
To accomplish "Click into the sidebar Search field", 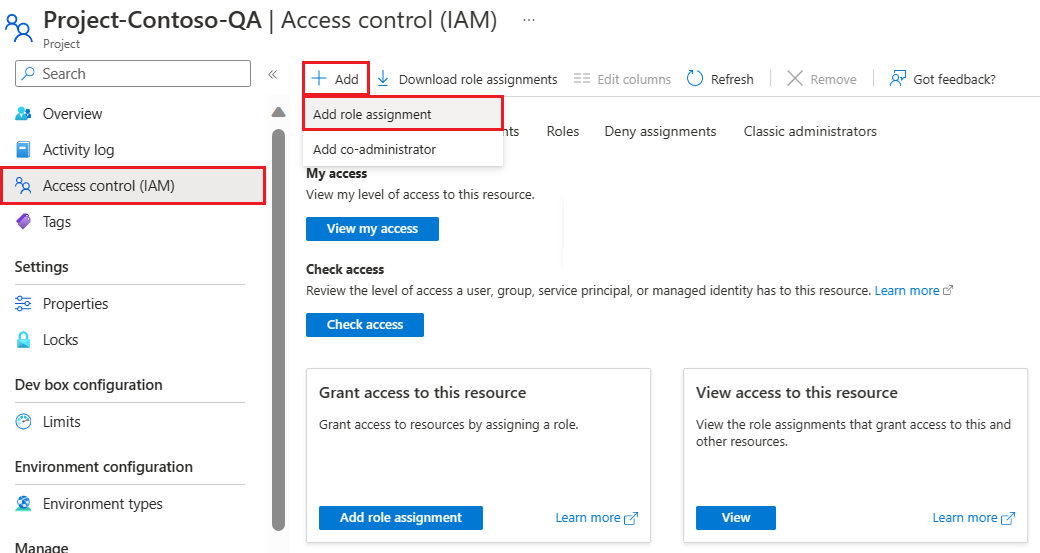I will click(x=133, y=74).
